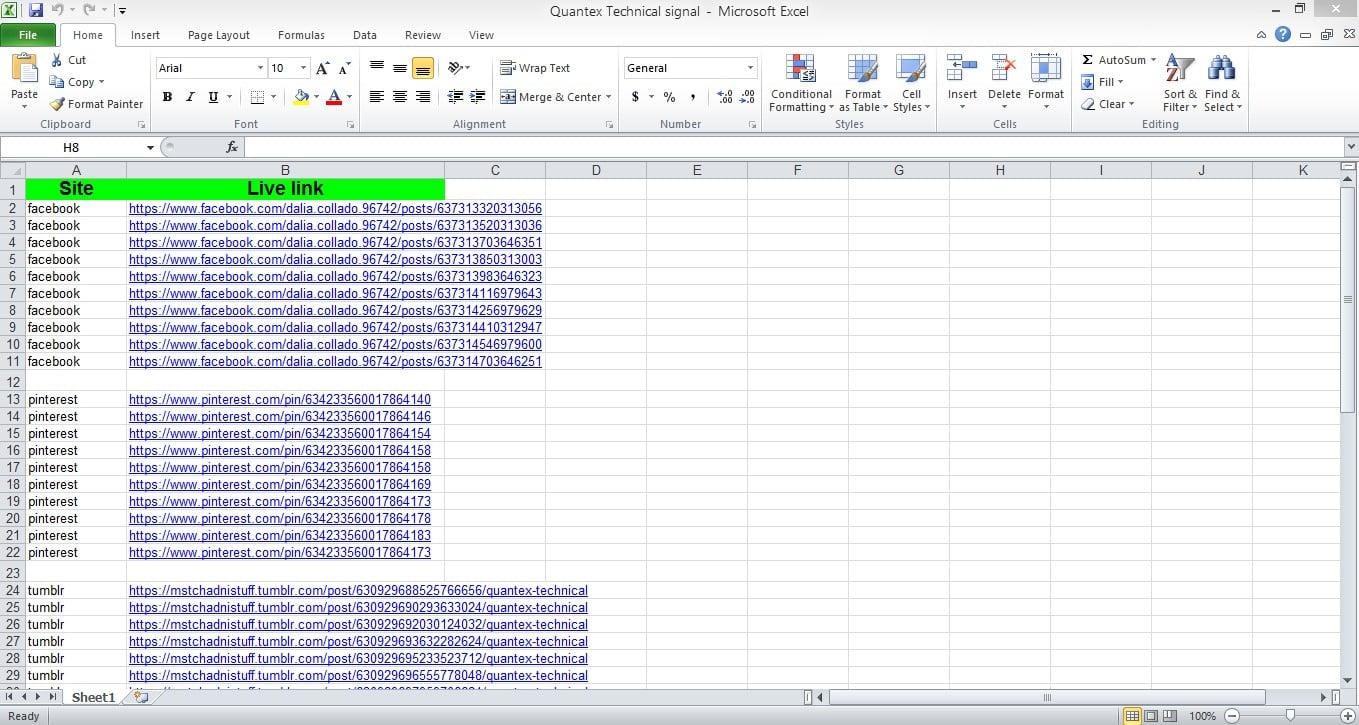Click the Merge & Center icon

pos(508,97)
